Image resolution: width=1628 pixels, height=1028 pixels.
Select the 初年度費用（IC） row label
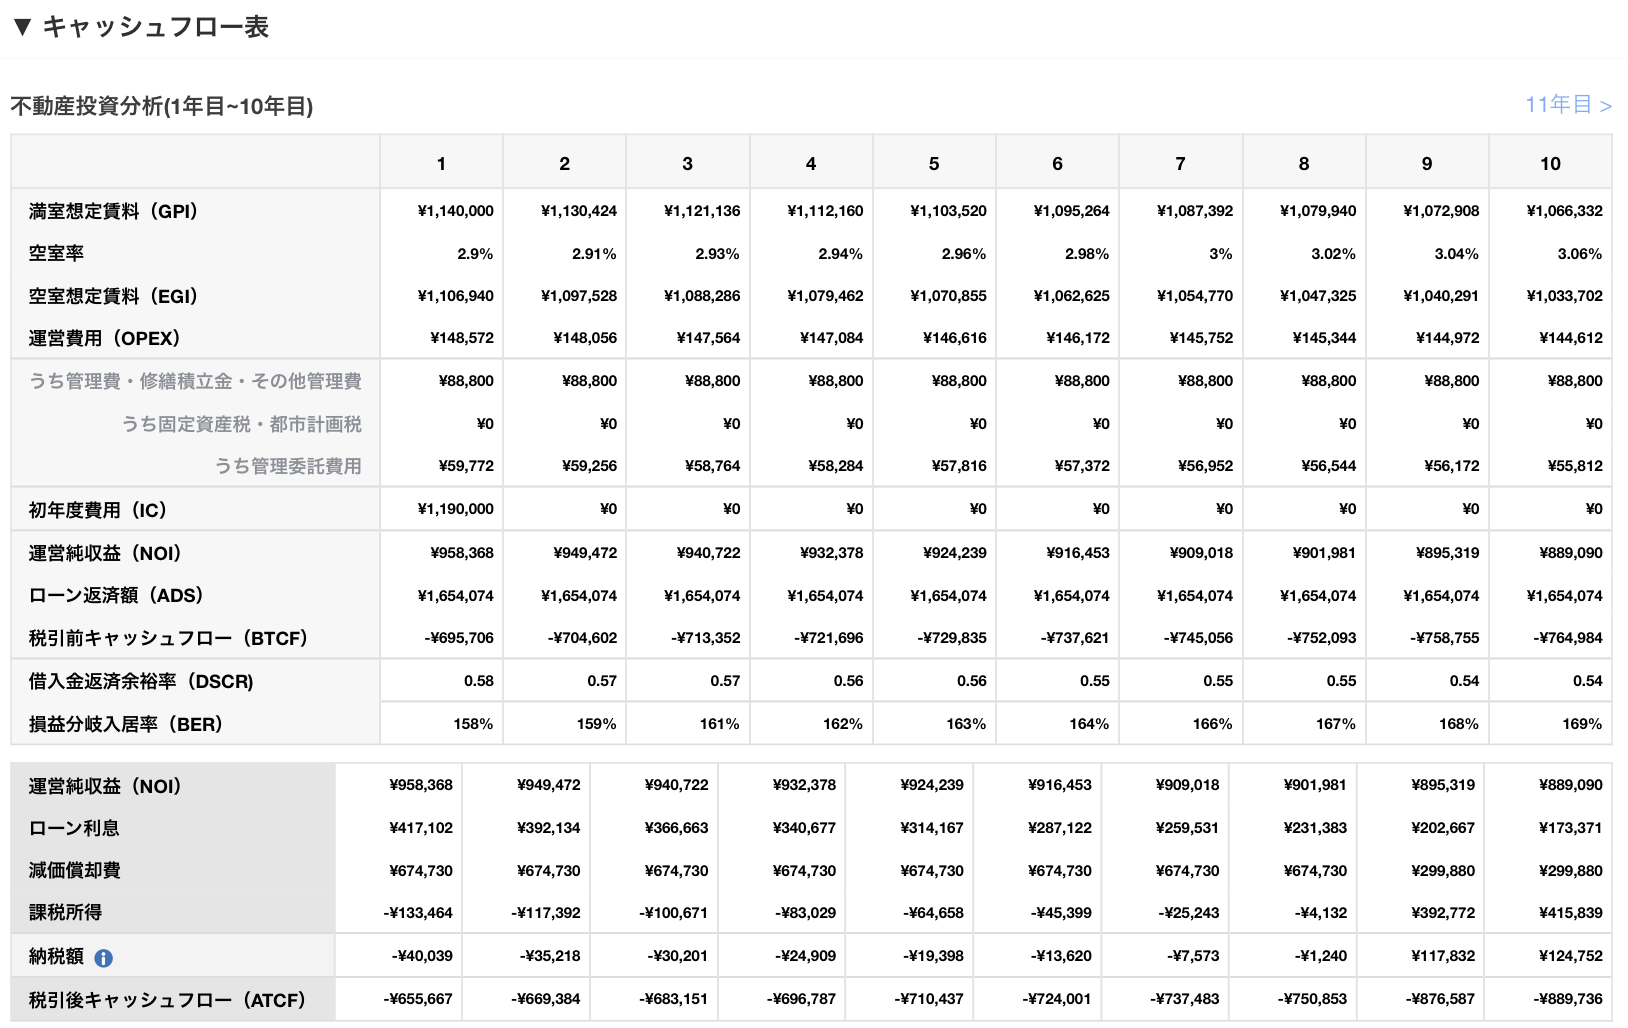[97, 510]
